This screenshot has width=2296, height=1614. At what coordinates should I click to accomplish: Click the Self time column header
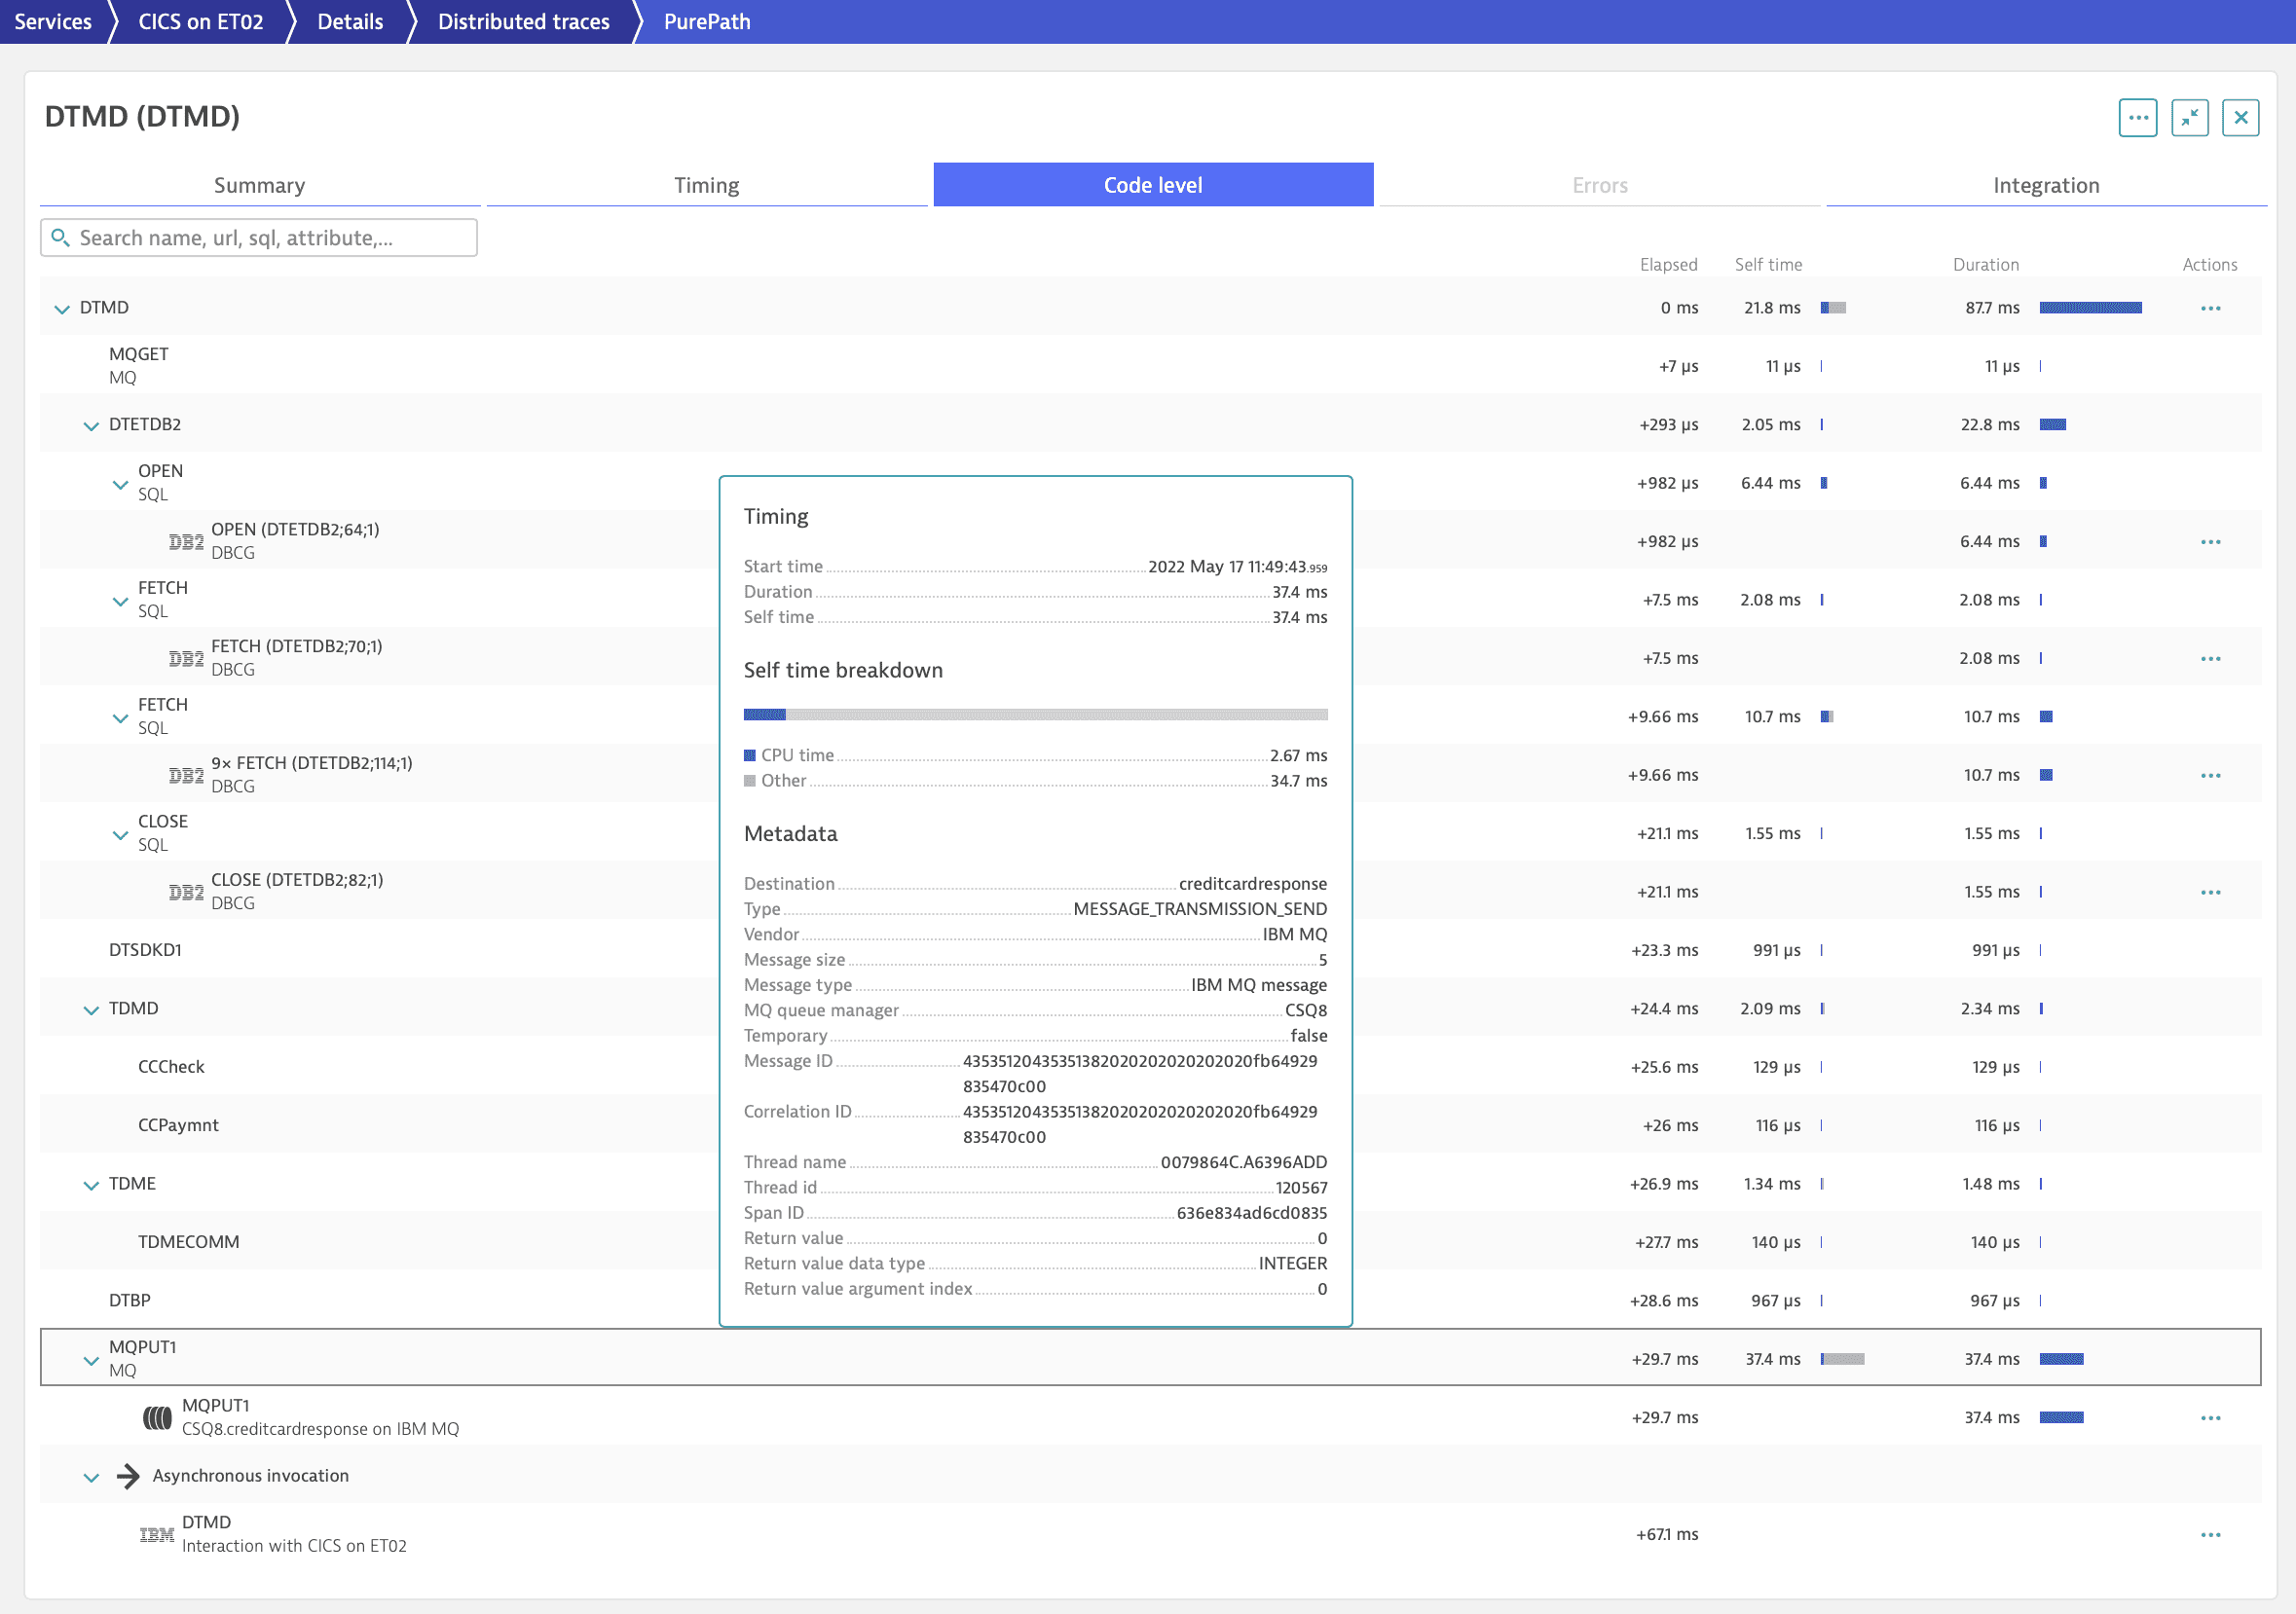(1768, 264)
